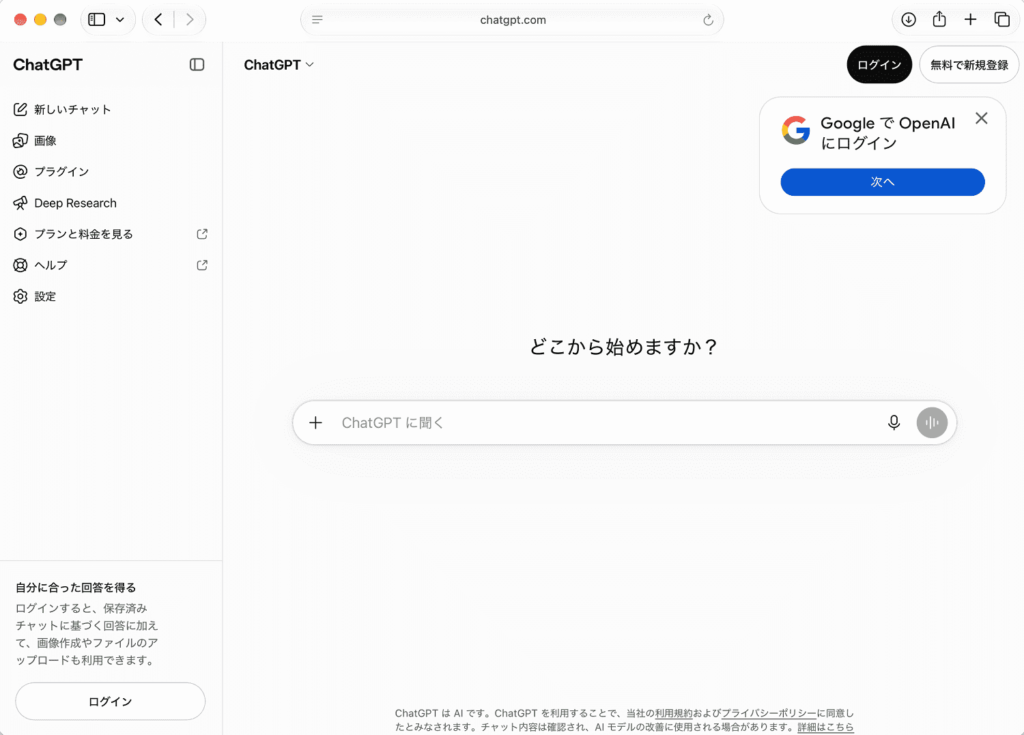Click the black ログイン button at top
The image size is (1024, 735).
(x=879, y=65)
